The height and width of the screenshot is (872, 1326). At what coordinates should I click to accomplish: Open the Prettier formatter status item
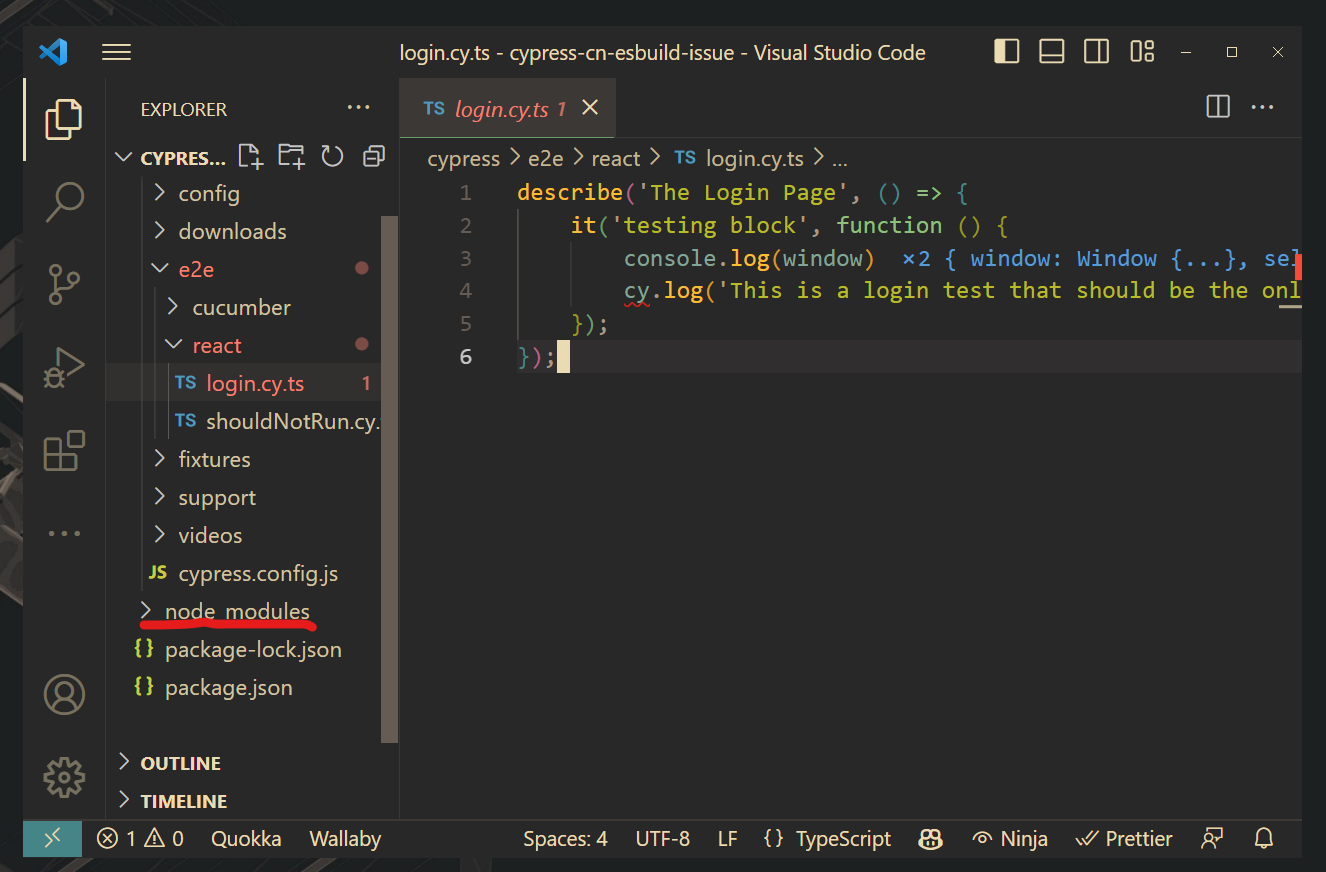point(1124,838)
